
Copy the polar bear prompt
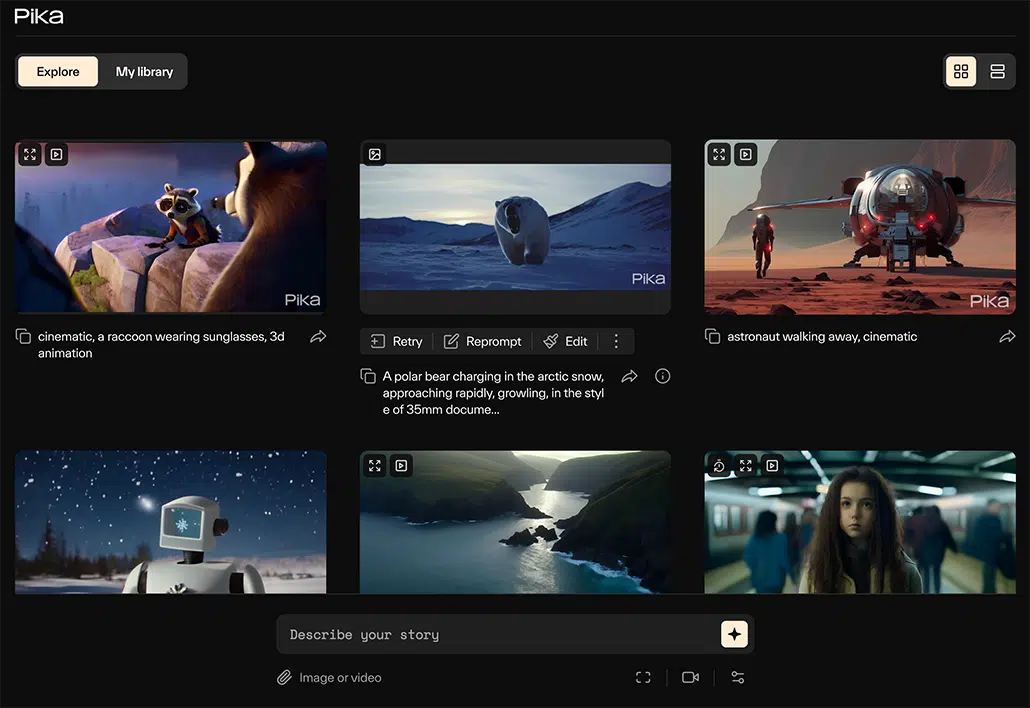point(368,376)
